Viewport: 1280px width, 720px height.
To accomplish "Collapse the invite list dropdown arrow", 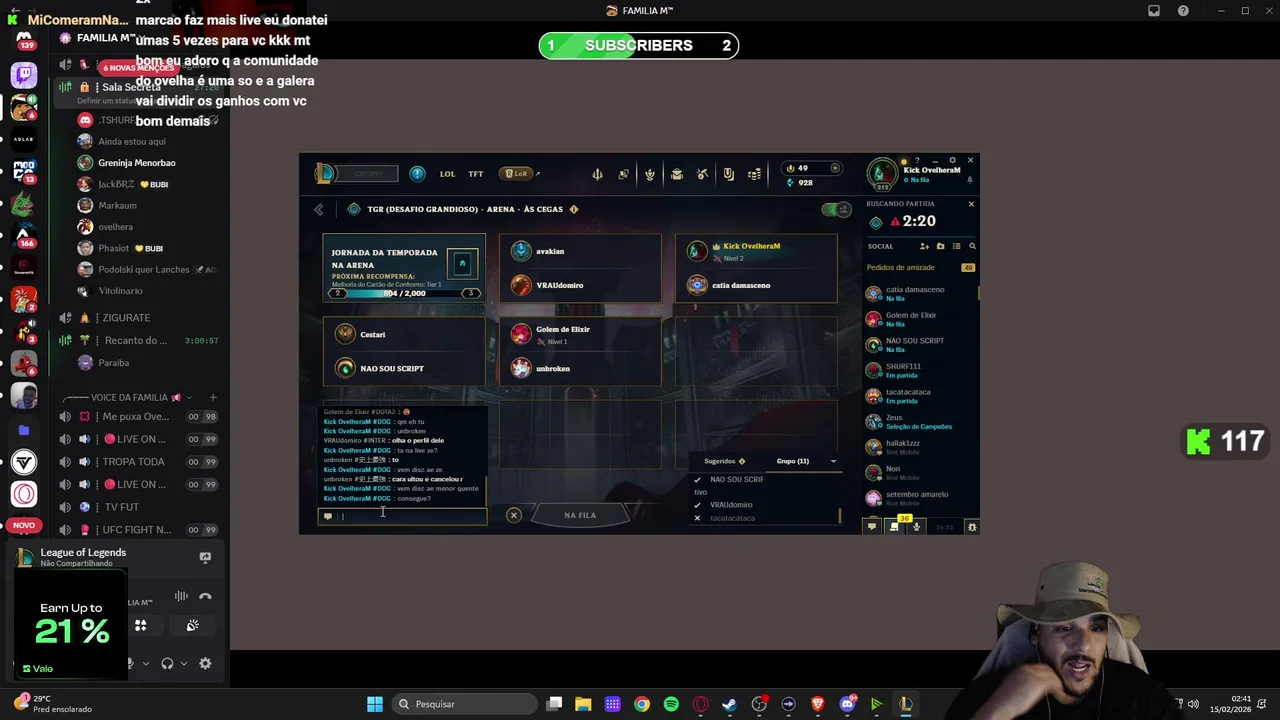I will pyautogui.click(x=833, y=461).
